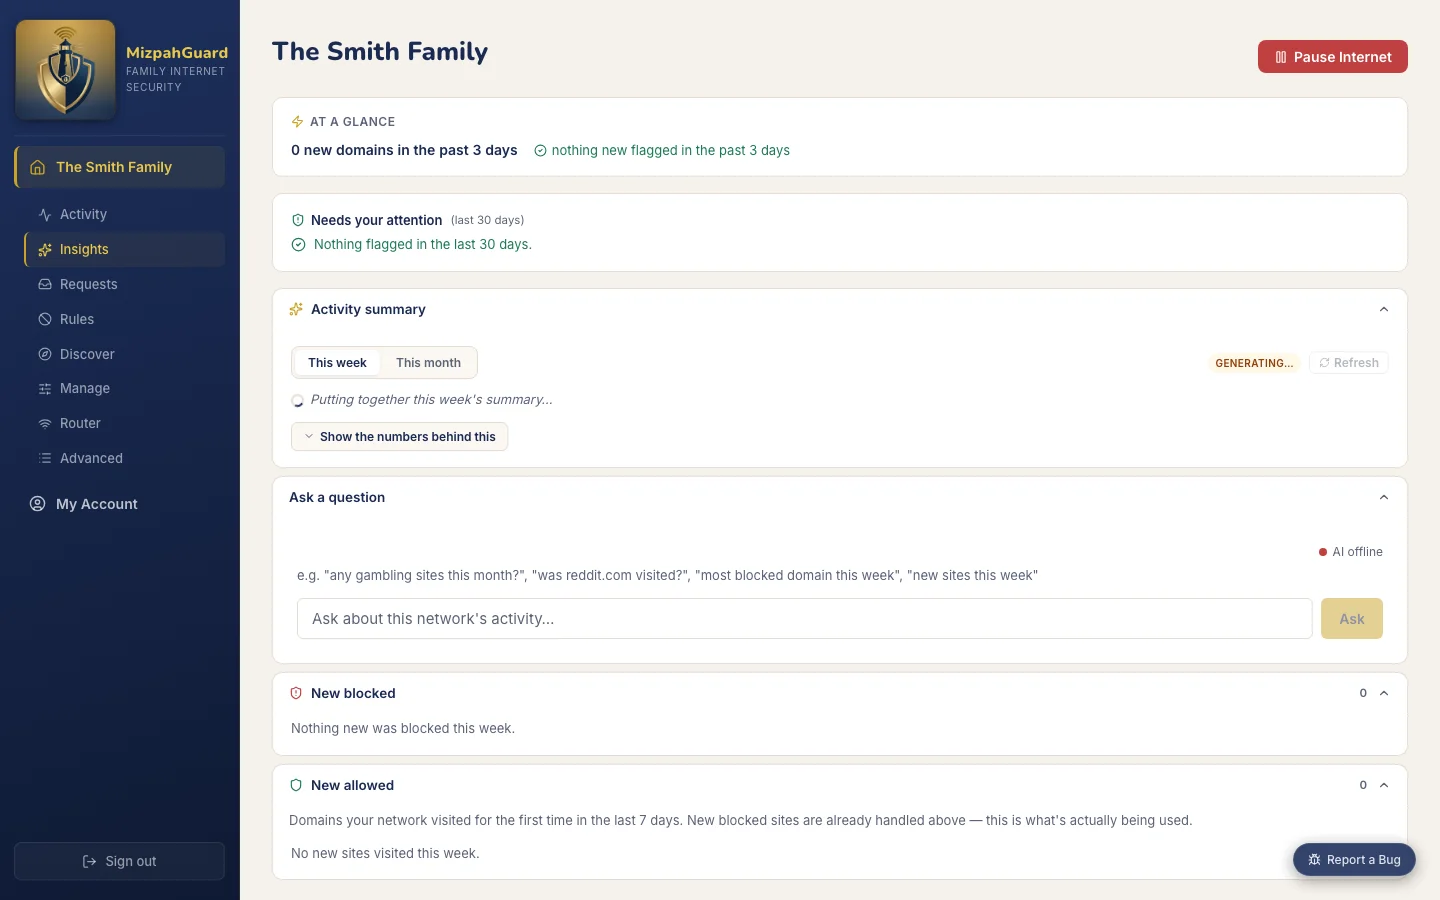
Task: Collapse the New allowed section
Action: pos(1384,785)
